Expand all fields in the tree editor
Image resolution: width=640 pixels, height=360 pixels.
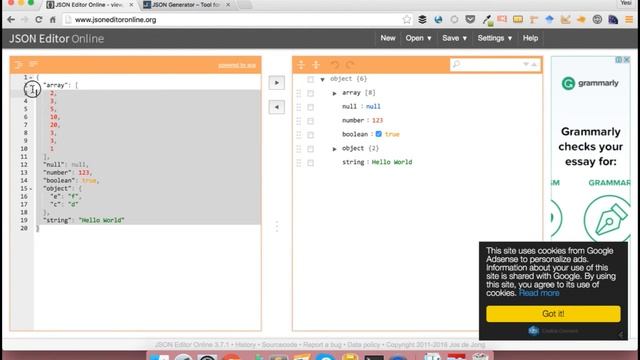[x=301, y=65]
